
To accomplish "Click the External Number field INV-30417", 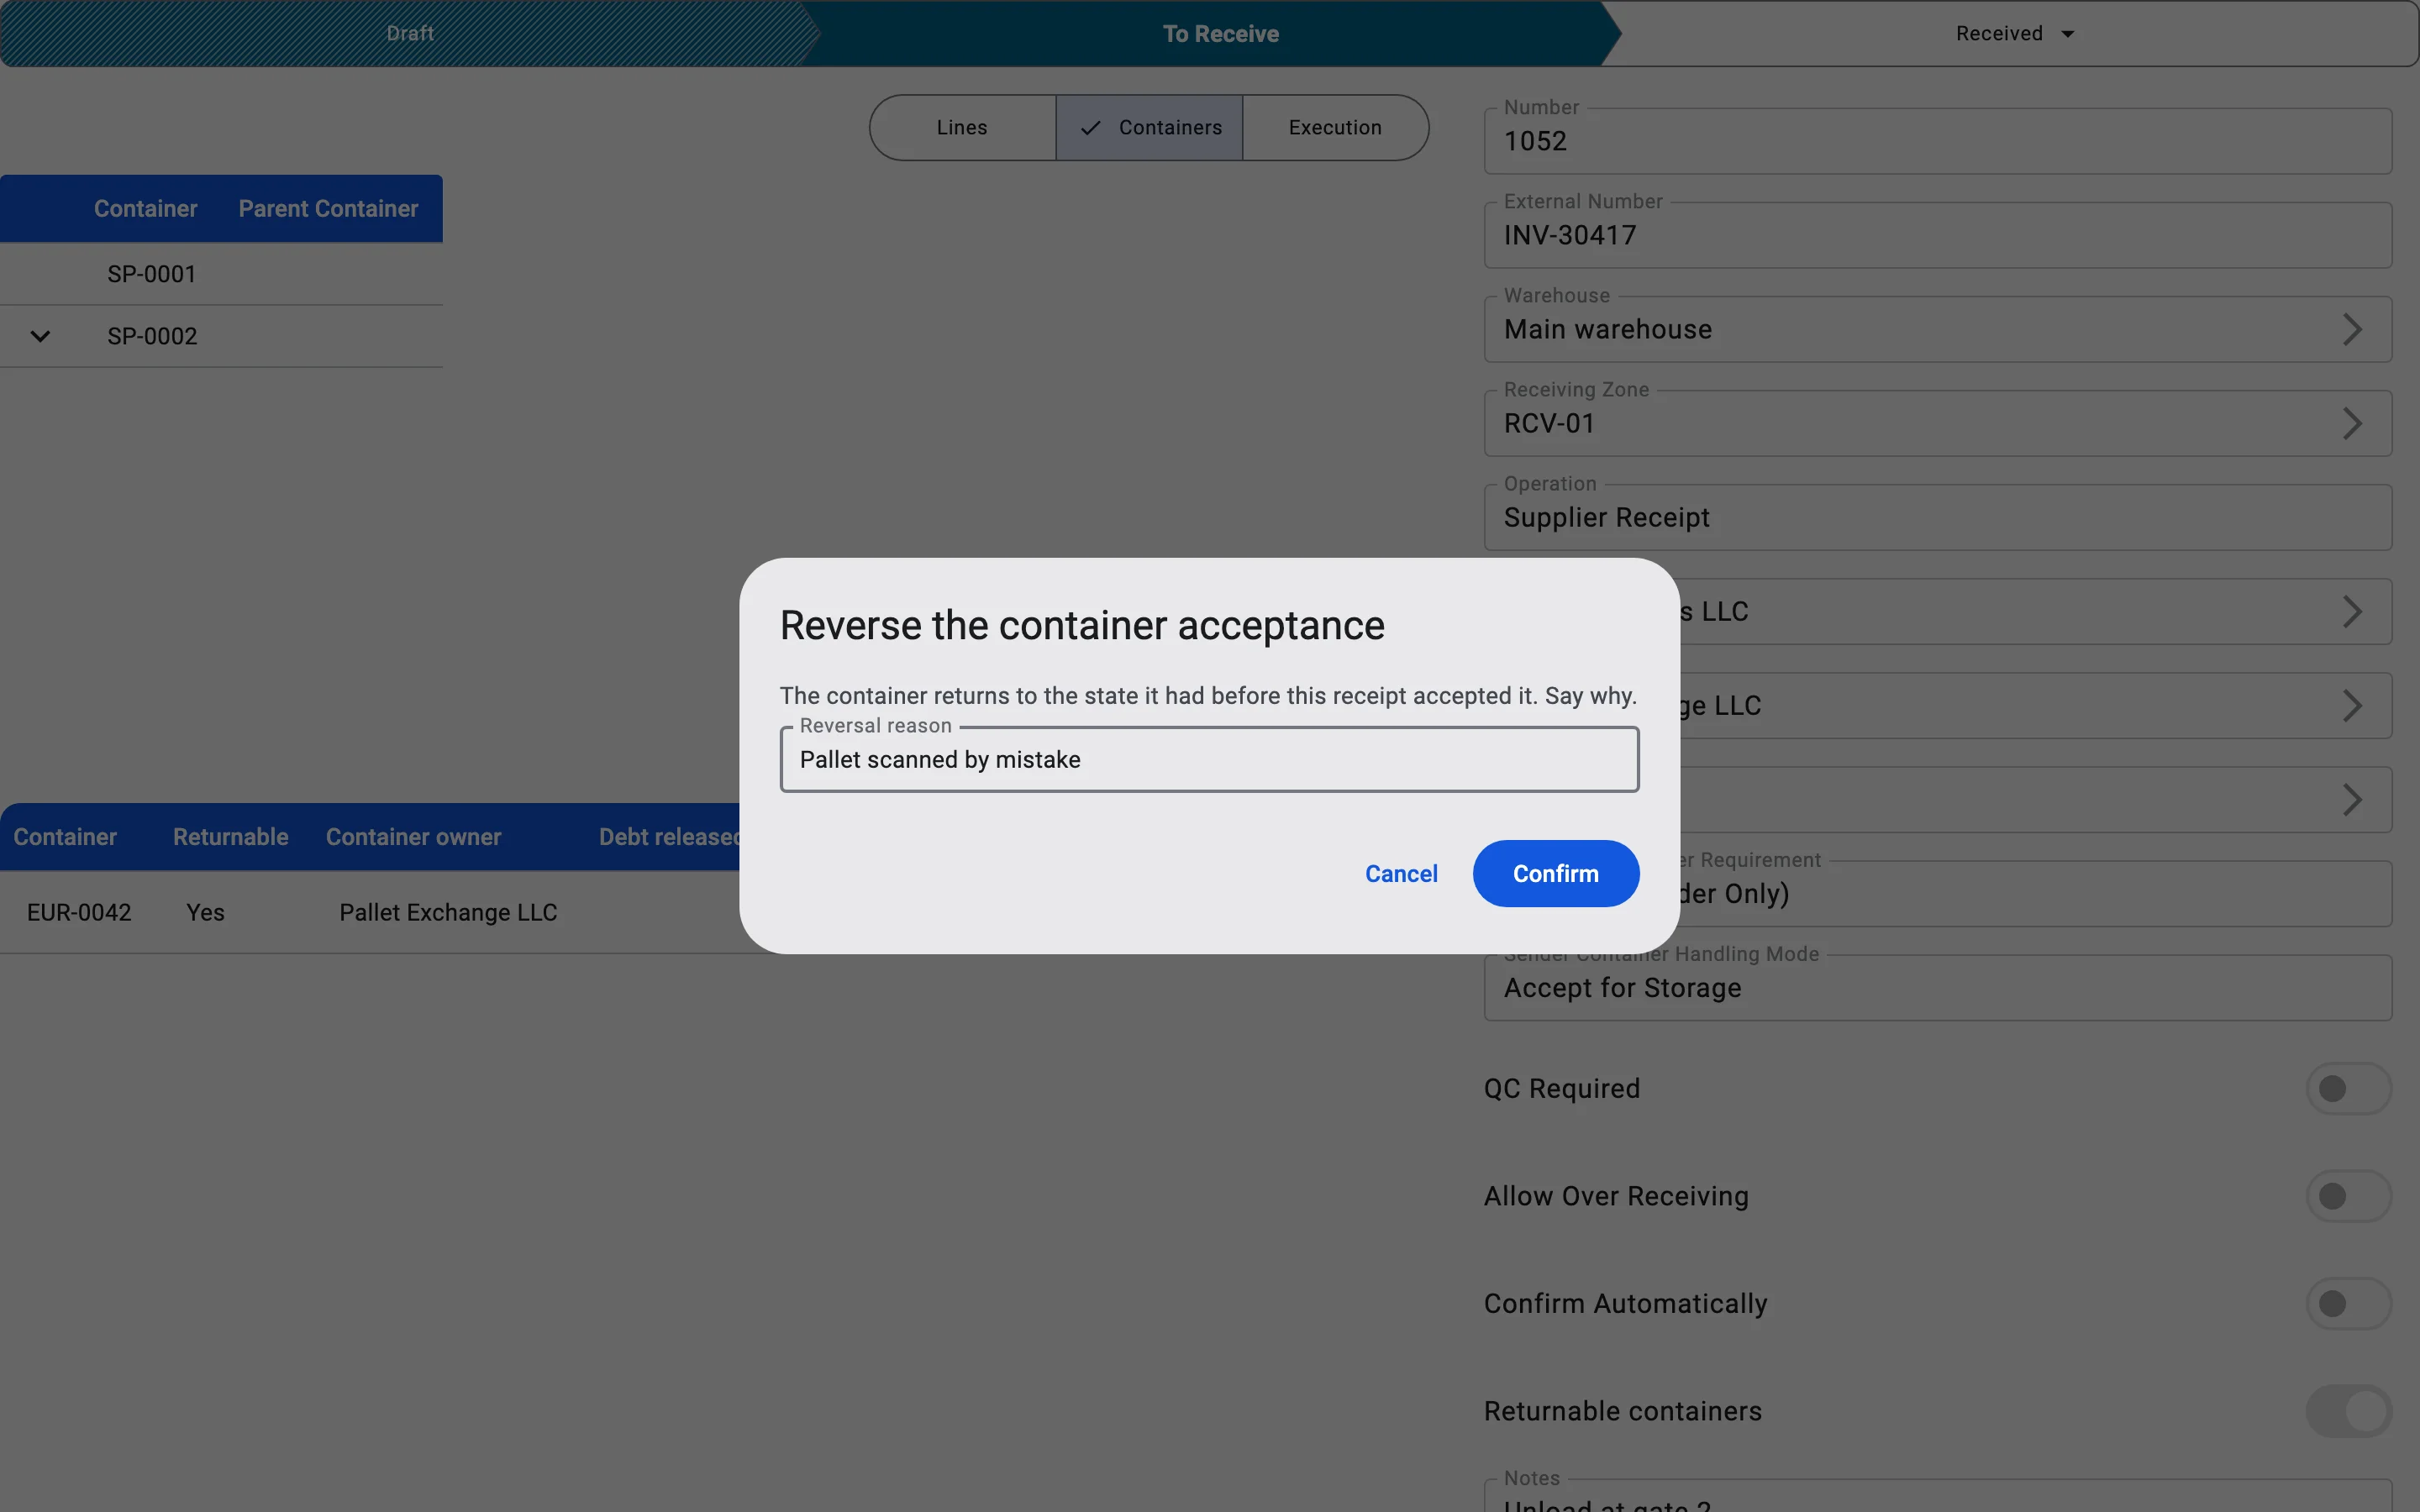I will click(x=1937, y=235).
